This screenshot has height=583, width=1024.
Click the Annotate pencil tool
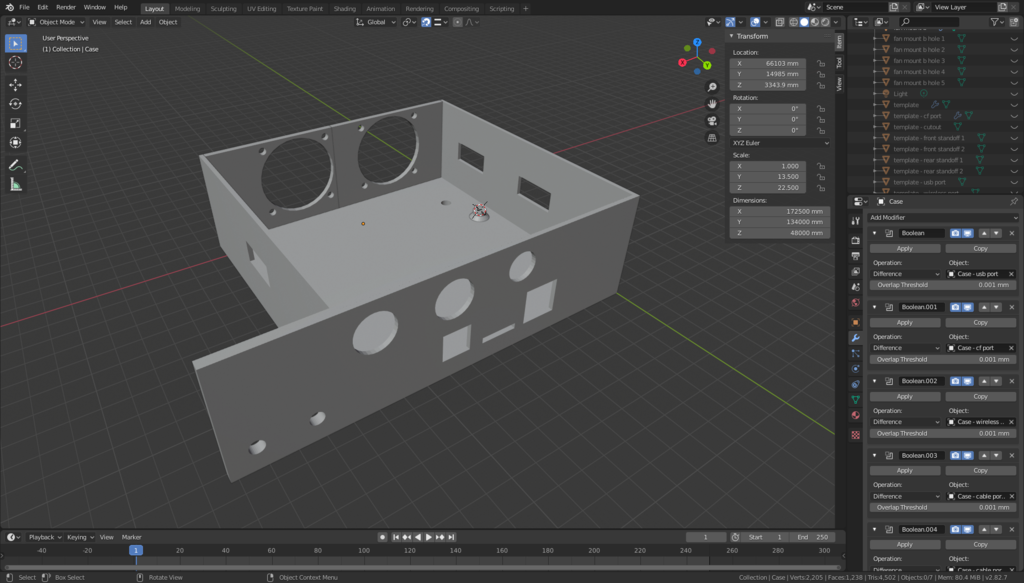(x=16, y=165)
